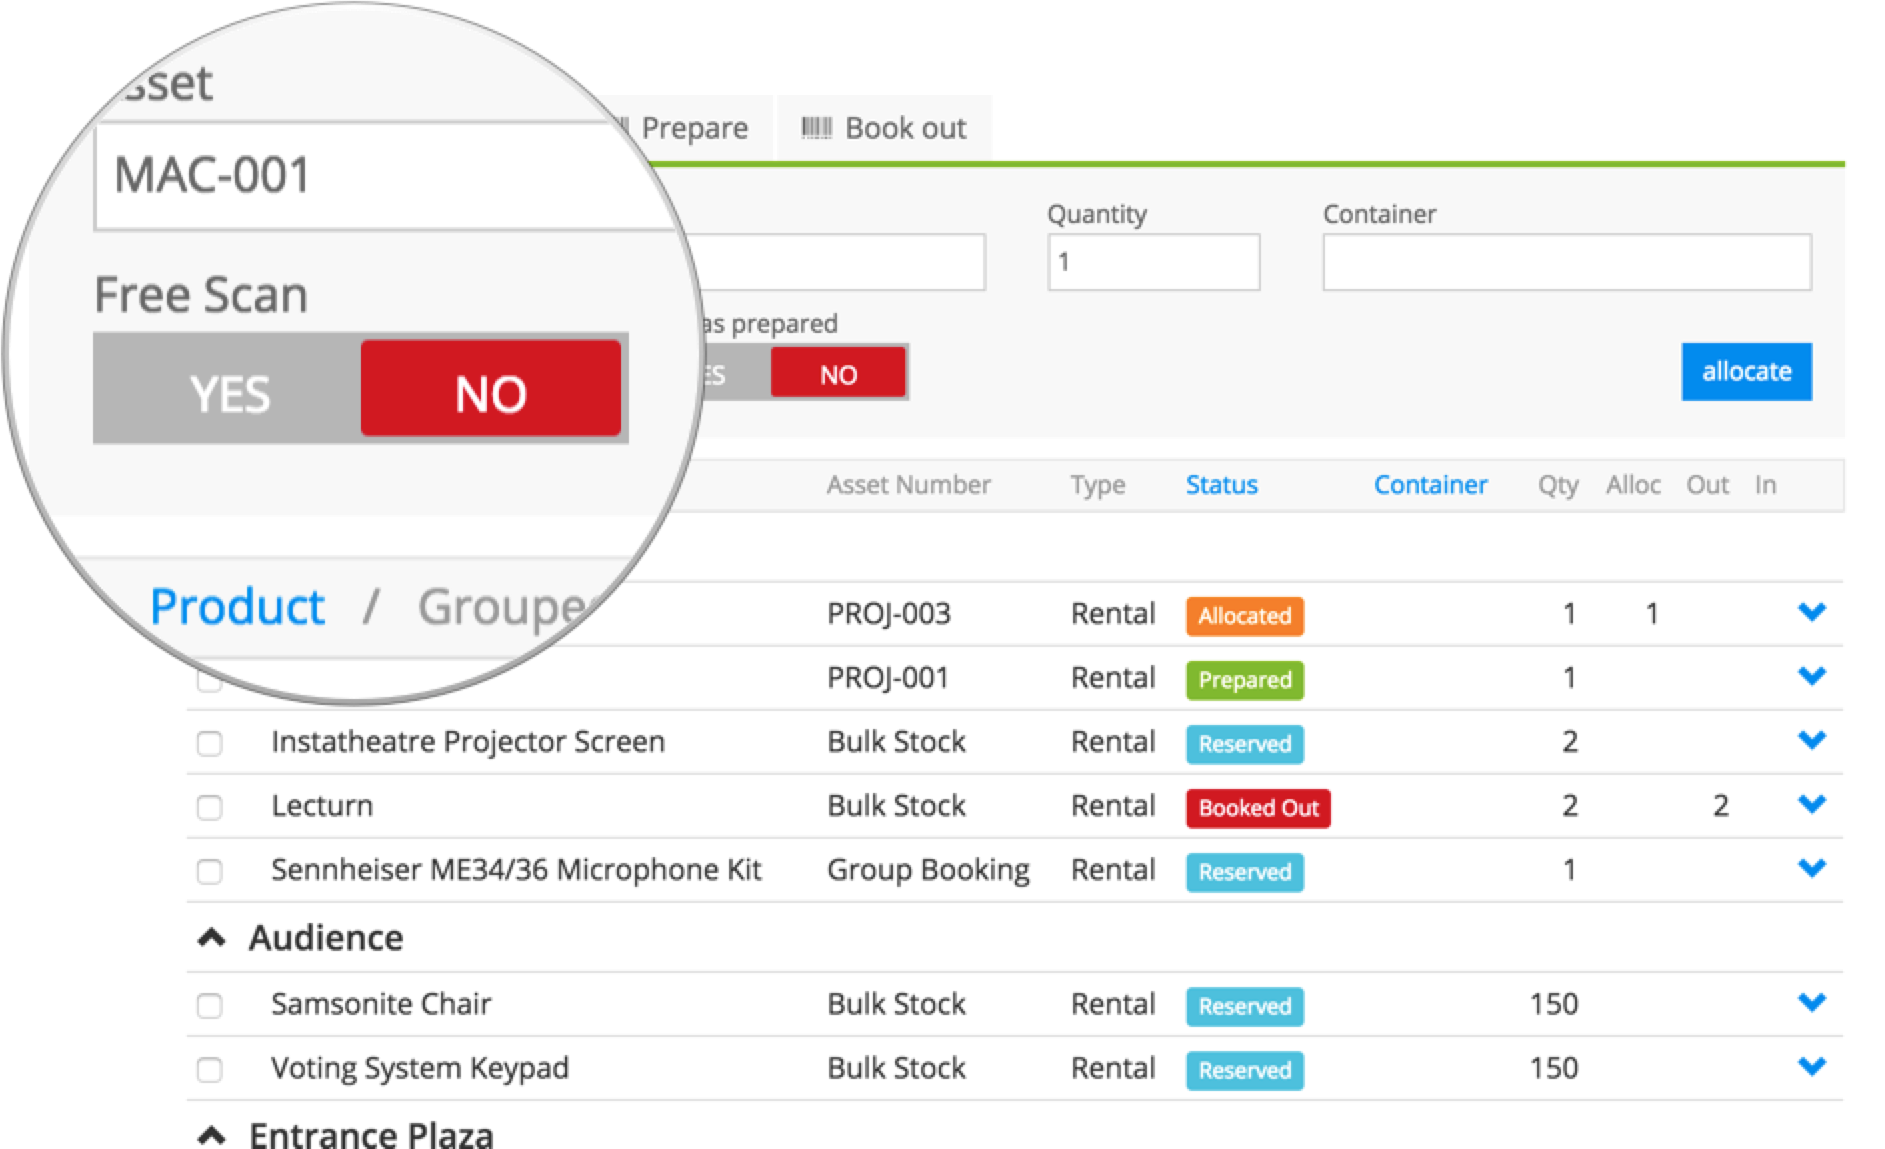Click the Booked Out status badge on Lecturn
Viewport: 1885px width, 1149px height.
(x=1257, y=808)
